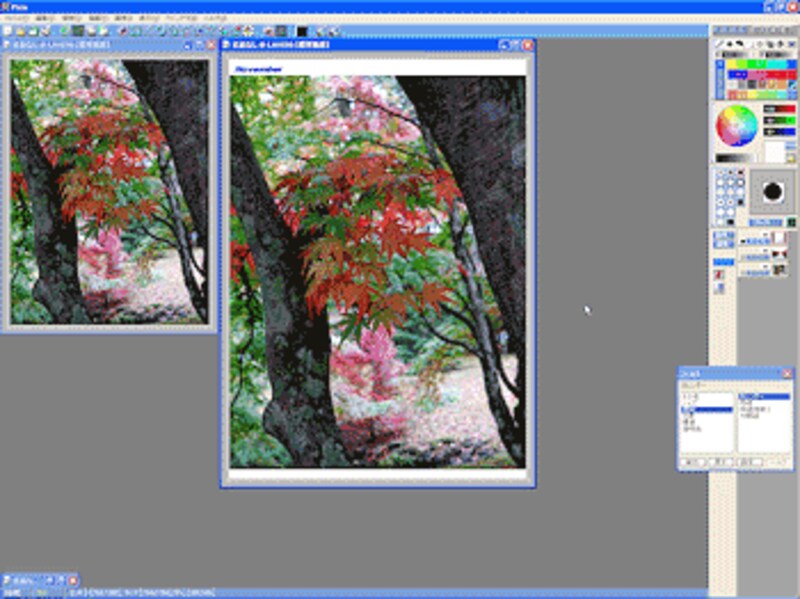Select the bottom layer thumbnail in the layer panel

point(779,270)
